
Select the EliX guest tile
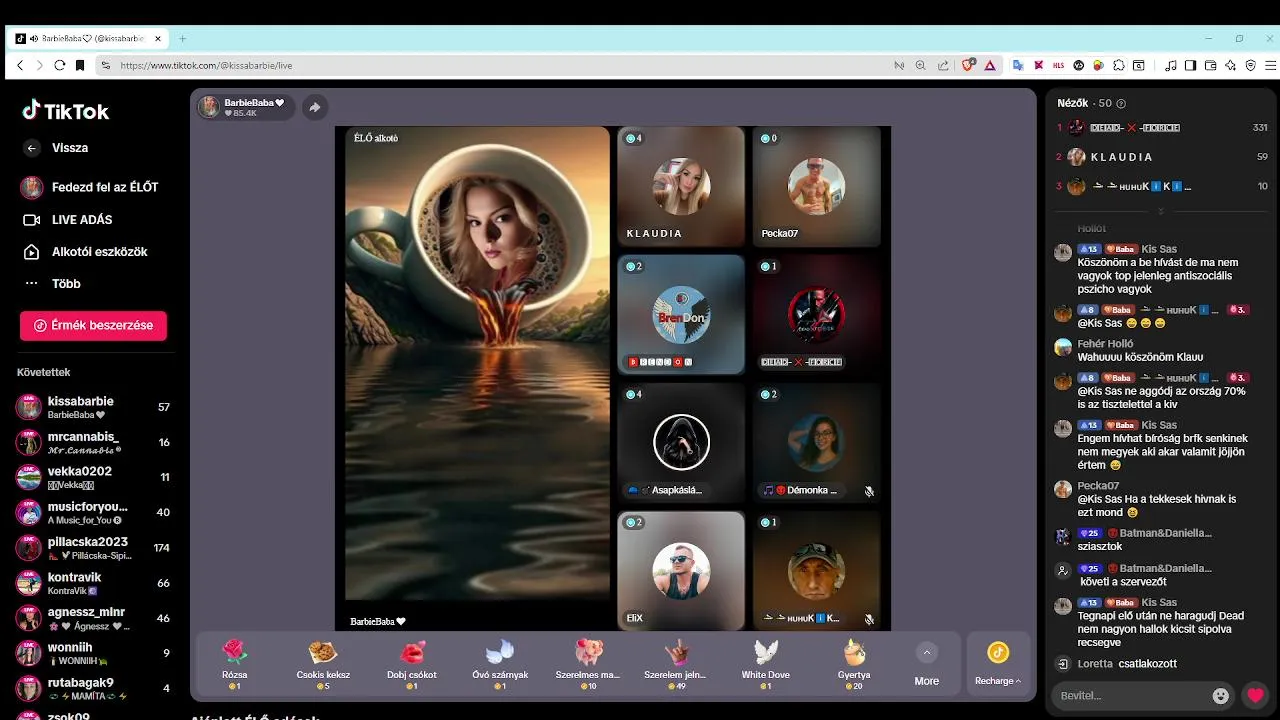[681, 570]
